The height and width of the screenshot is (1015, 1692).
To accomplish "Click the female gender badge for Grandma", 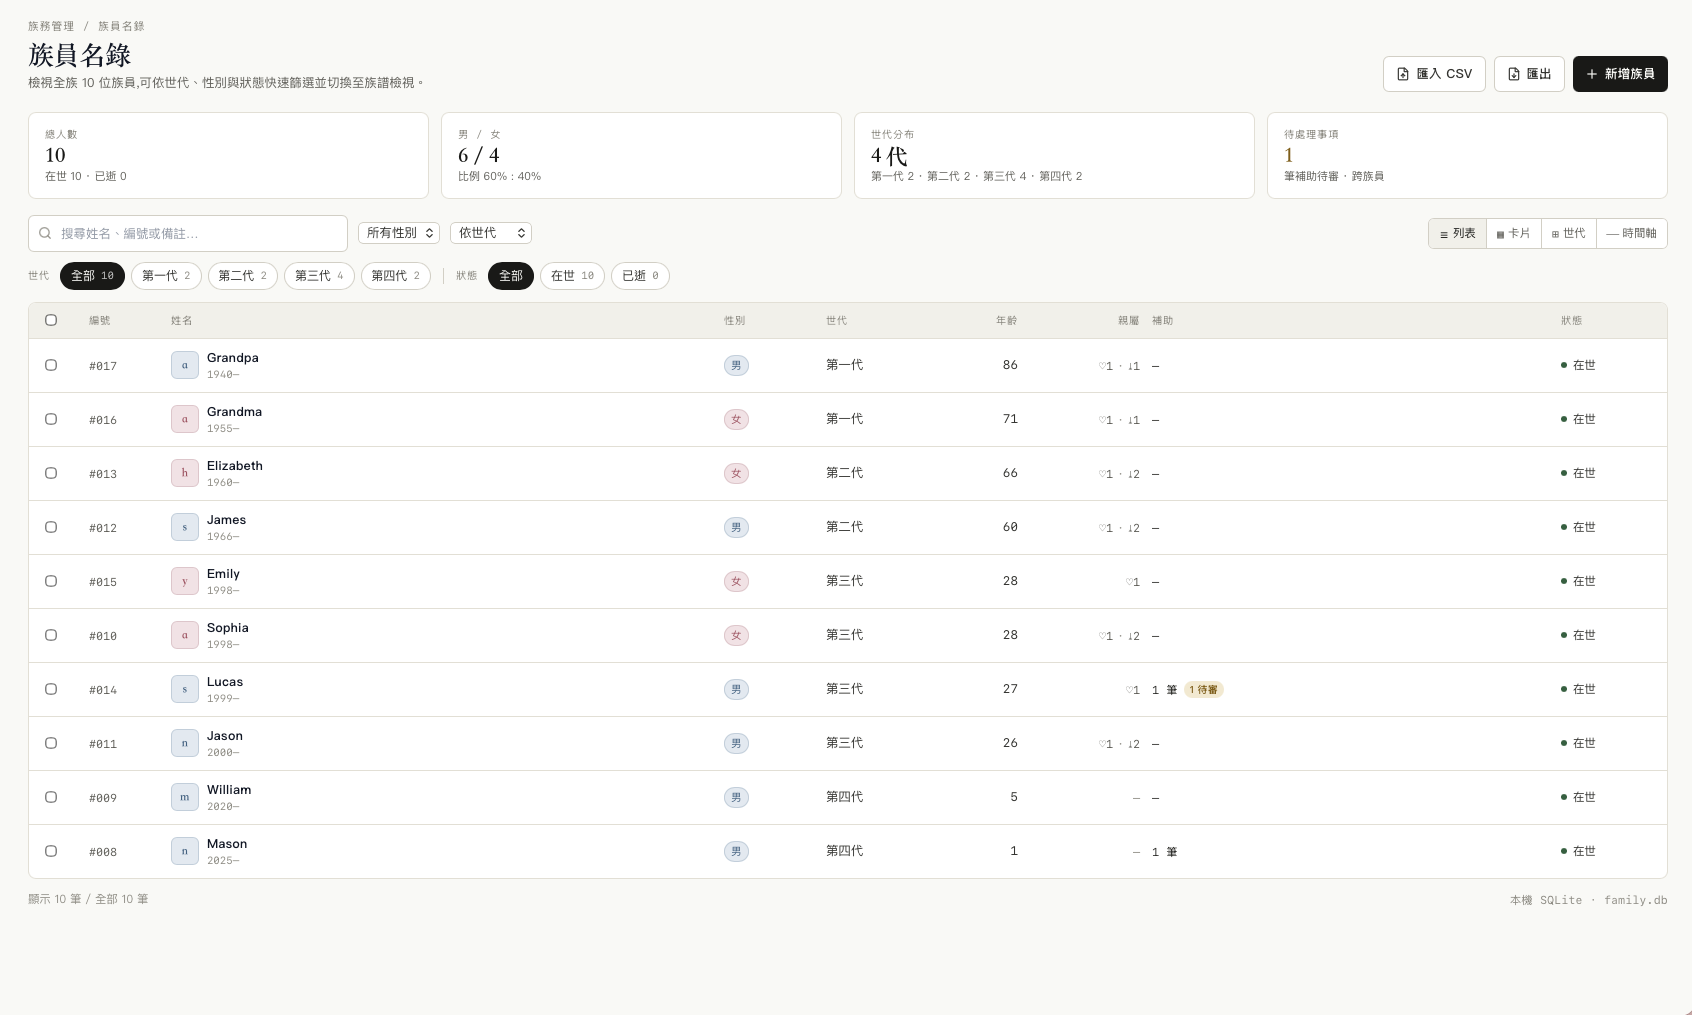I will 736,419.
